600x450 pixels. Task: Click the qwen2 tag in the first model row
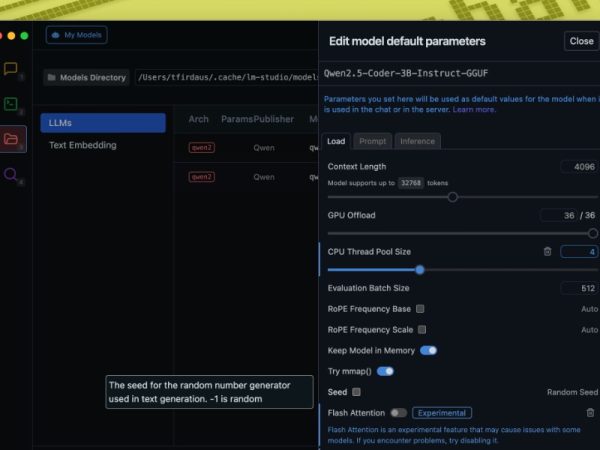click(x=202, y=148)
